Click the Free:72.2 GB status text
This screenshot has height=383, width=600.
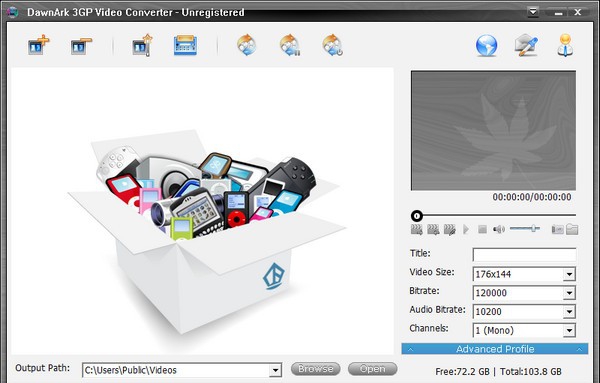(x=462, y=372)
